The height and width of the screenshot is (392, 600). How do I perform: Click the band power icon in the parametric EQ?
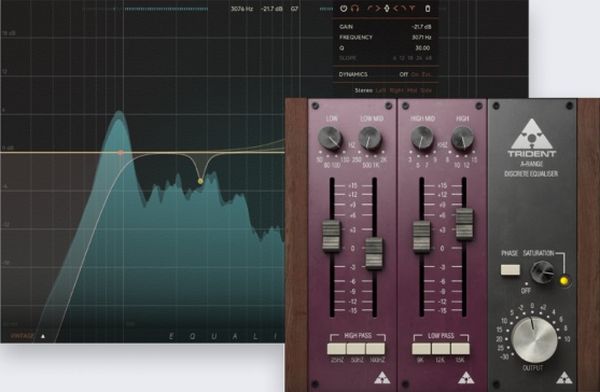click(344, 8)
